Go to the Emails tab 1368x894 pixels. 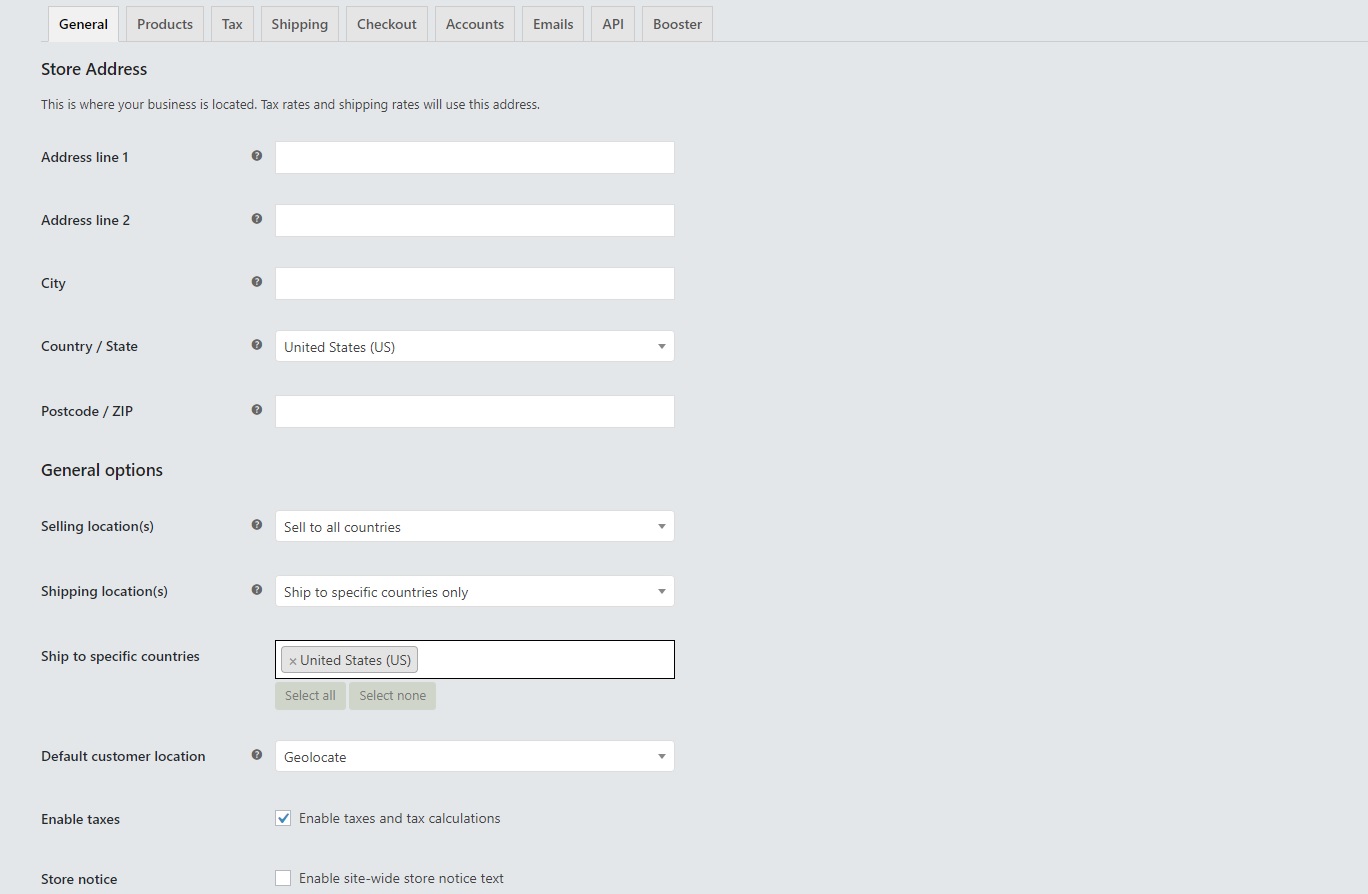point(553,24)
